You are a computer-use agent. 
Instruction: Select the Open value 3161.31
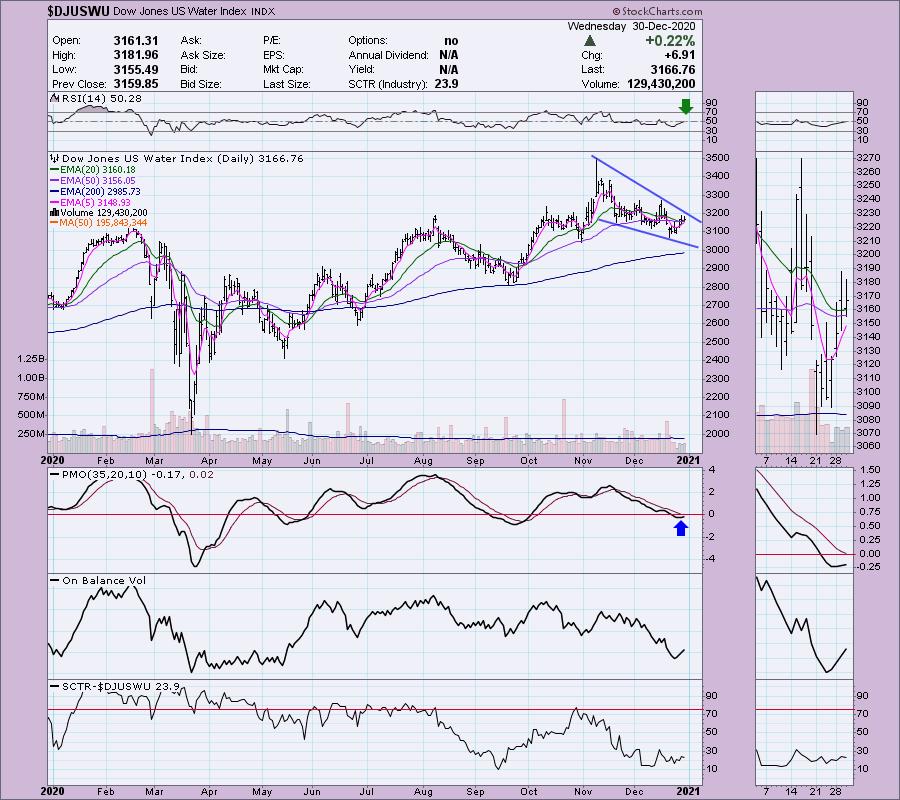click(135, 41)
